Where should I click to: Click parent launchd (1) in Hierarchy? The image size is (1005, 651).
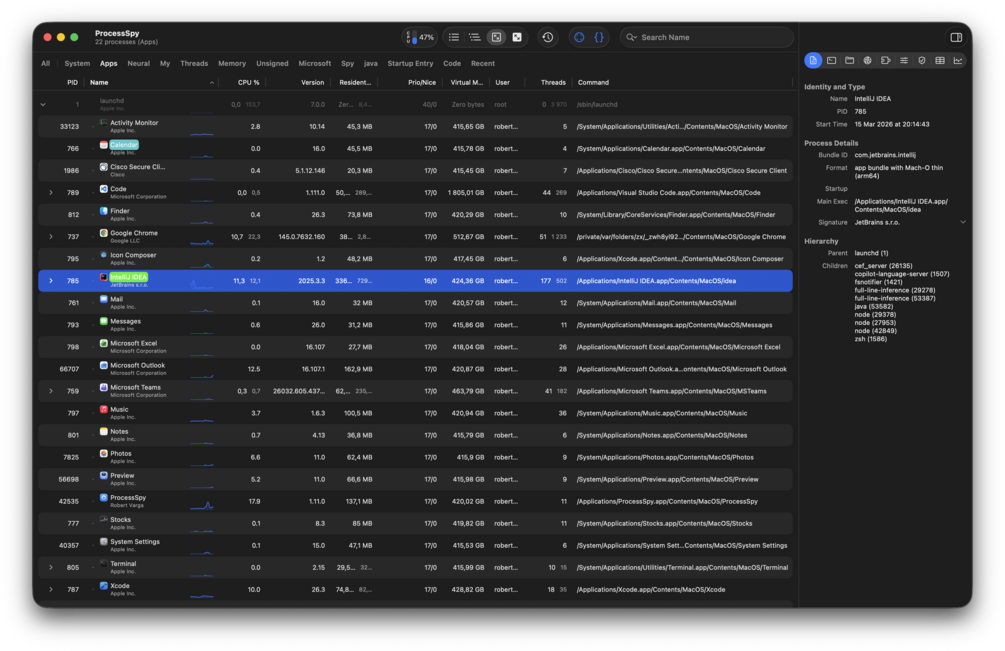click(x=871, y=253)
